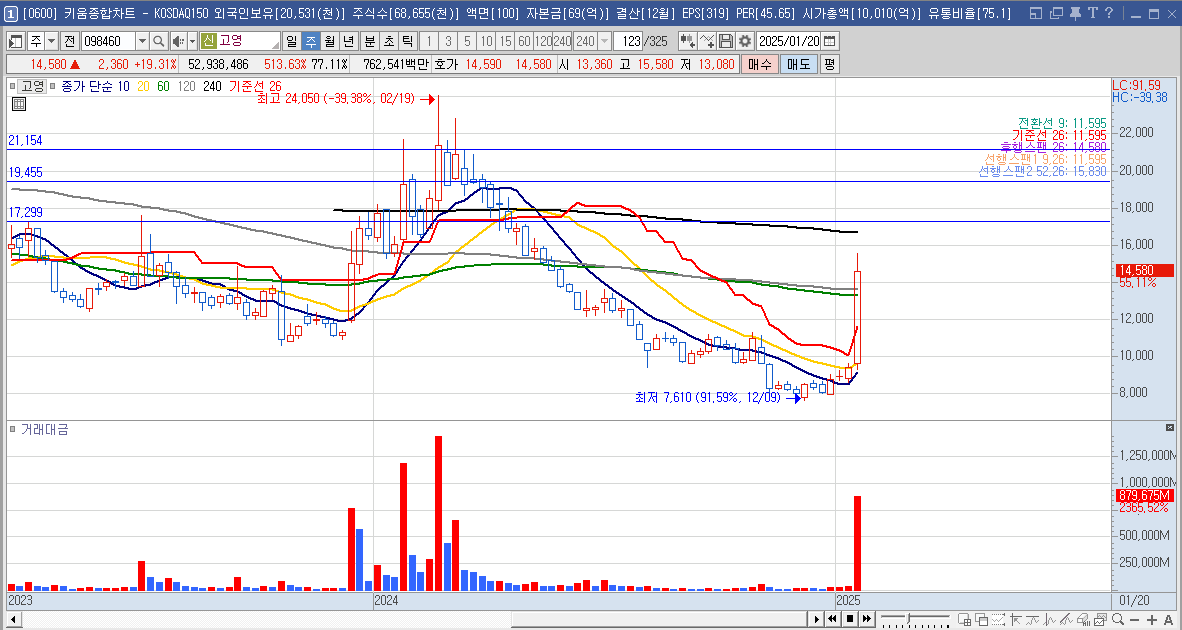This screenshot has height=630, width=1182.
Task: Select the 15 interval button
Action: (507, 41)
